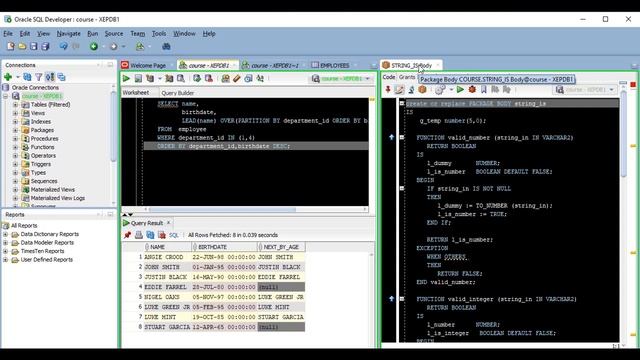
Task: Click the print icon in Query Result toolbar
Action: 139,235
